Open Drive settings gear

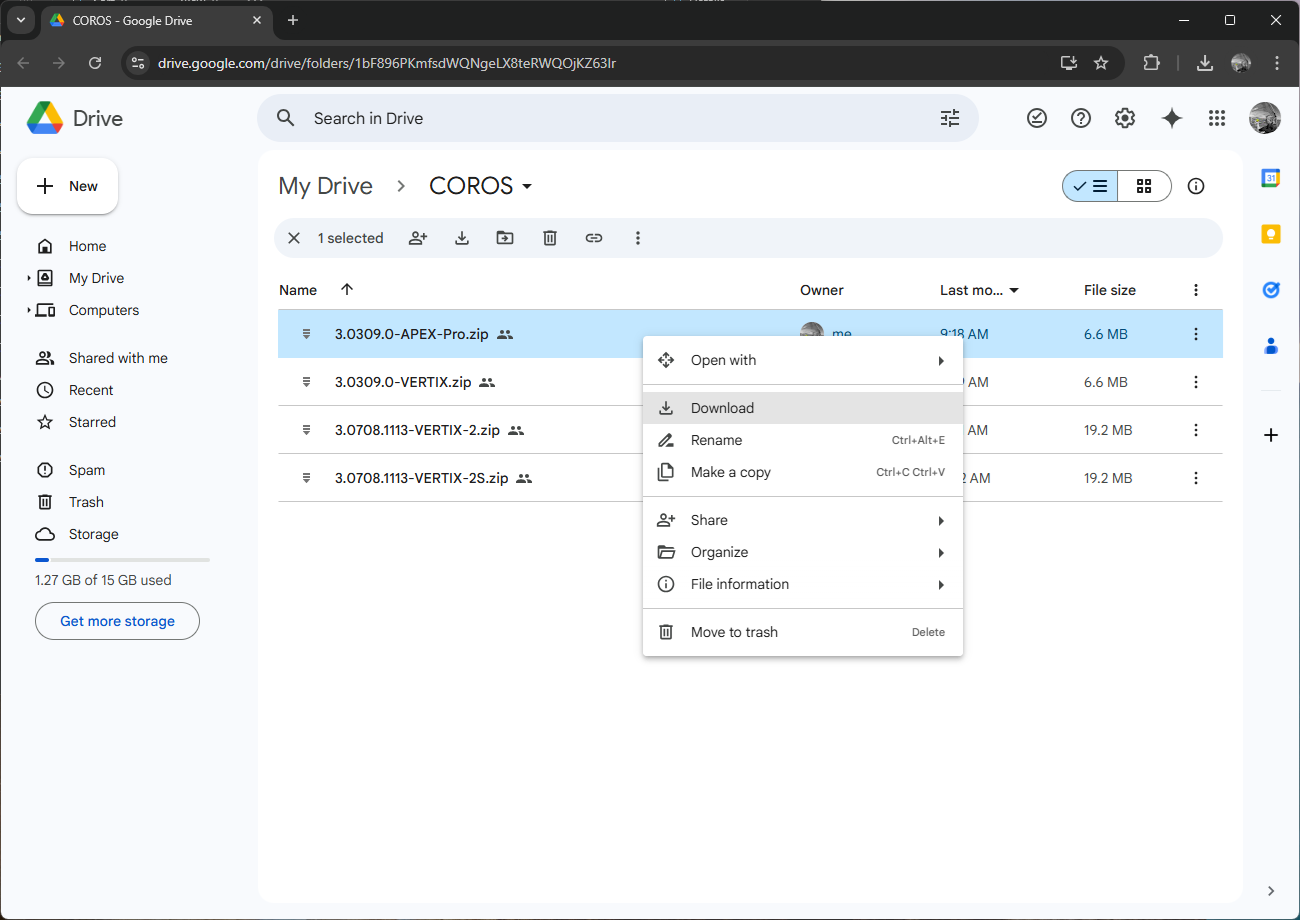click(1125, 118)
